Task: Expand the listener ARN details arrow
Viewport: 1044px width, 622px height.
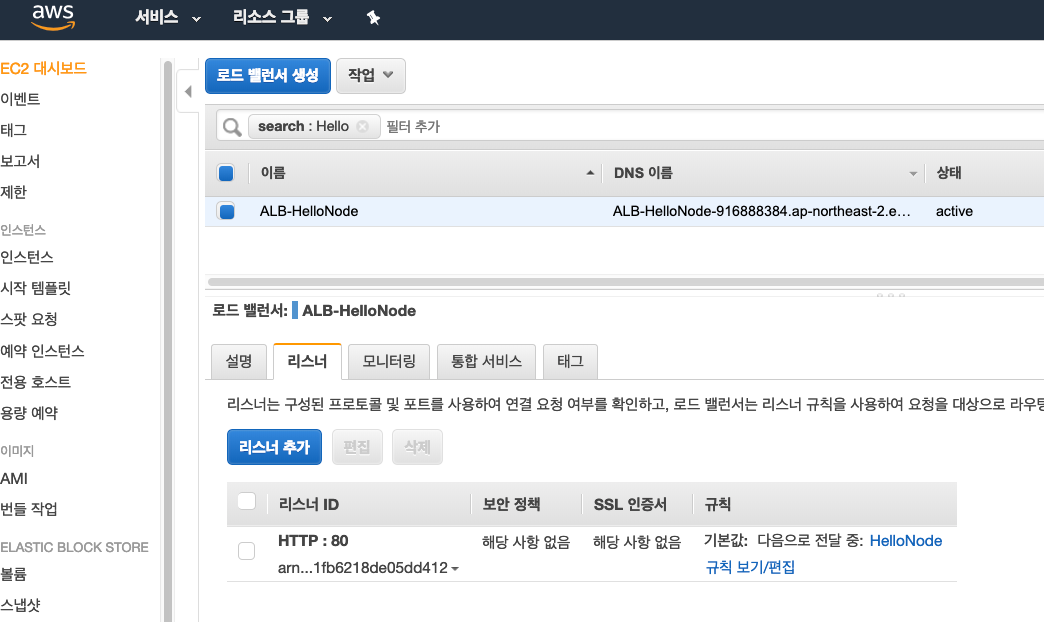Action: pos(454,568)
